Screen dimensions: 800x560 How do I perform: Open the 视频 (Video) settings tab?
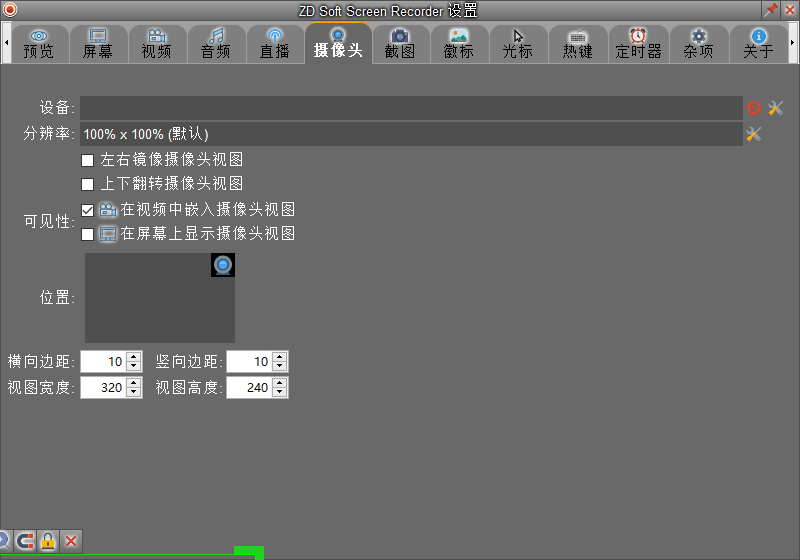point(157,44)
